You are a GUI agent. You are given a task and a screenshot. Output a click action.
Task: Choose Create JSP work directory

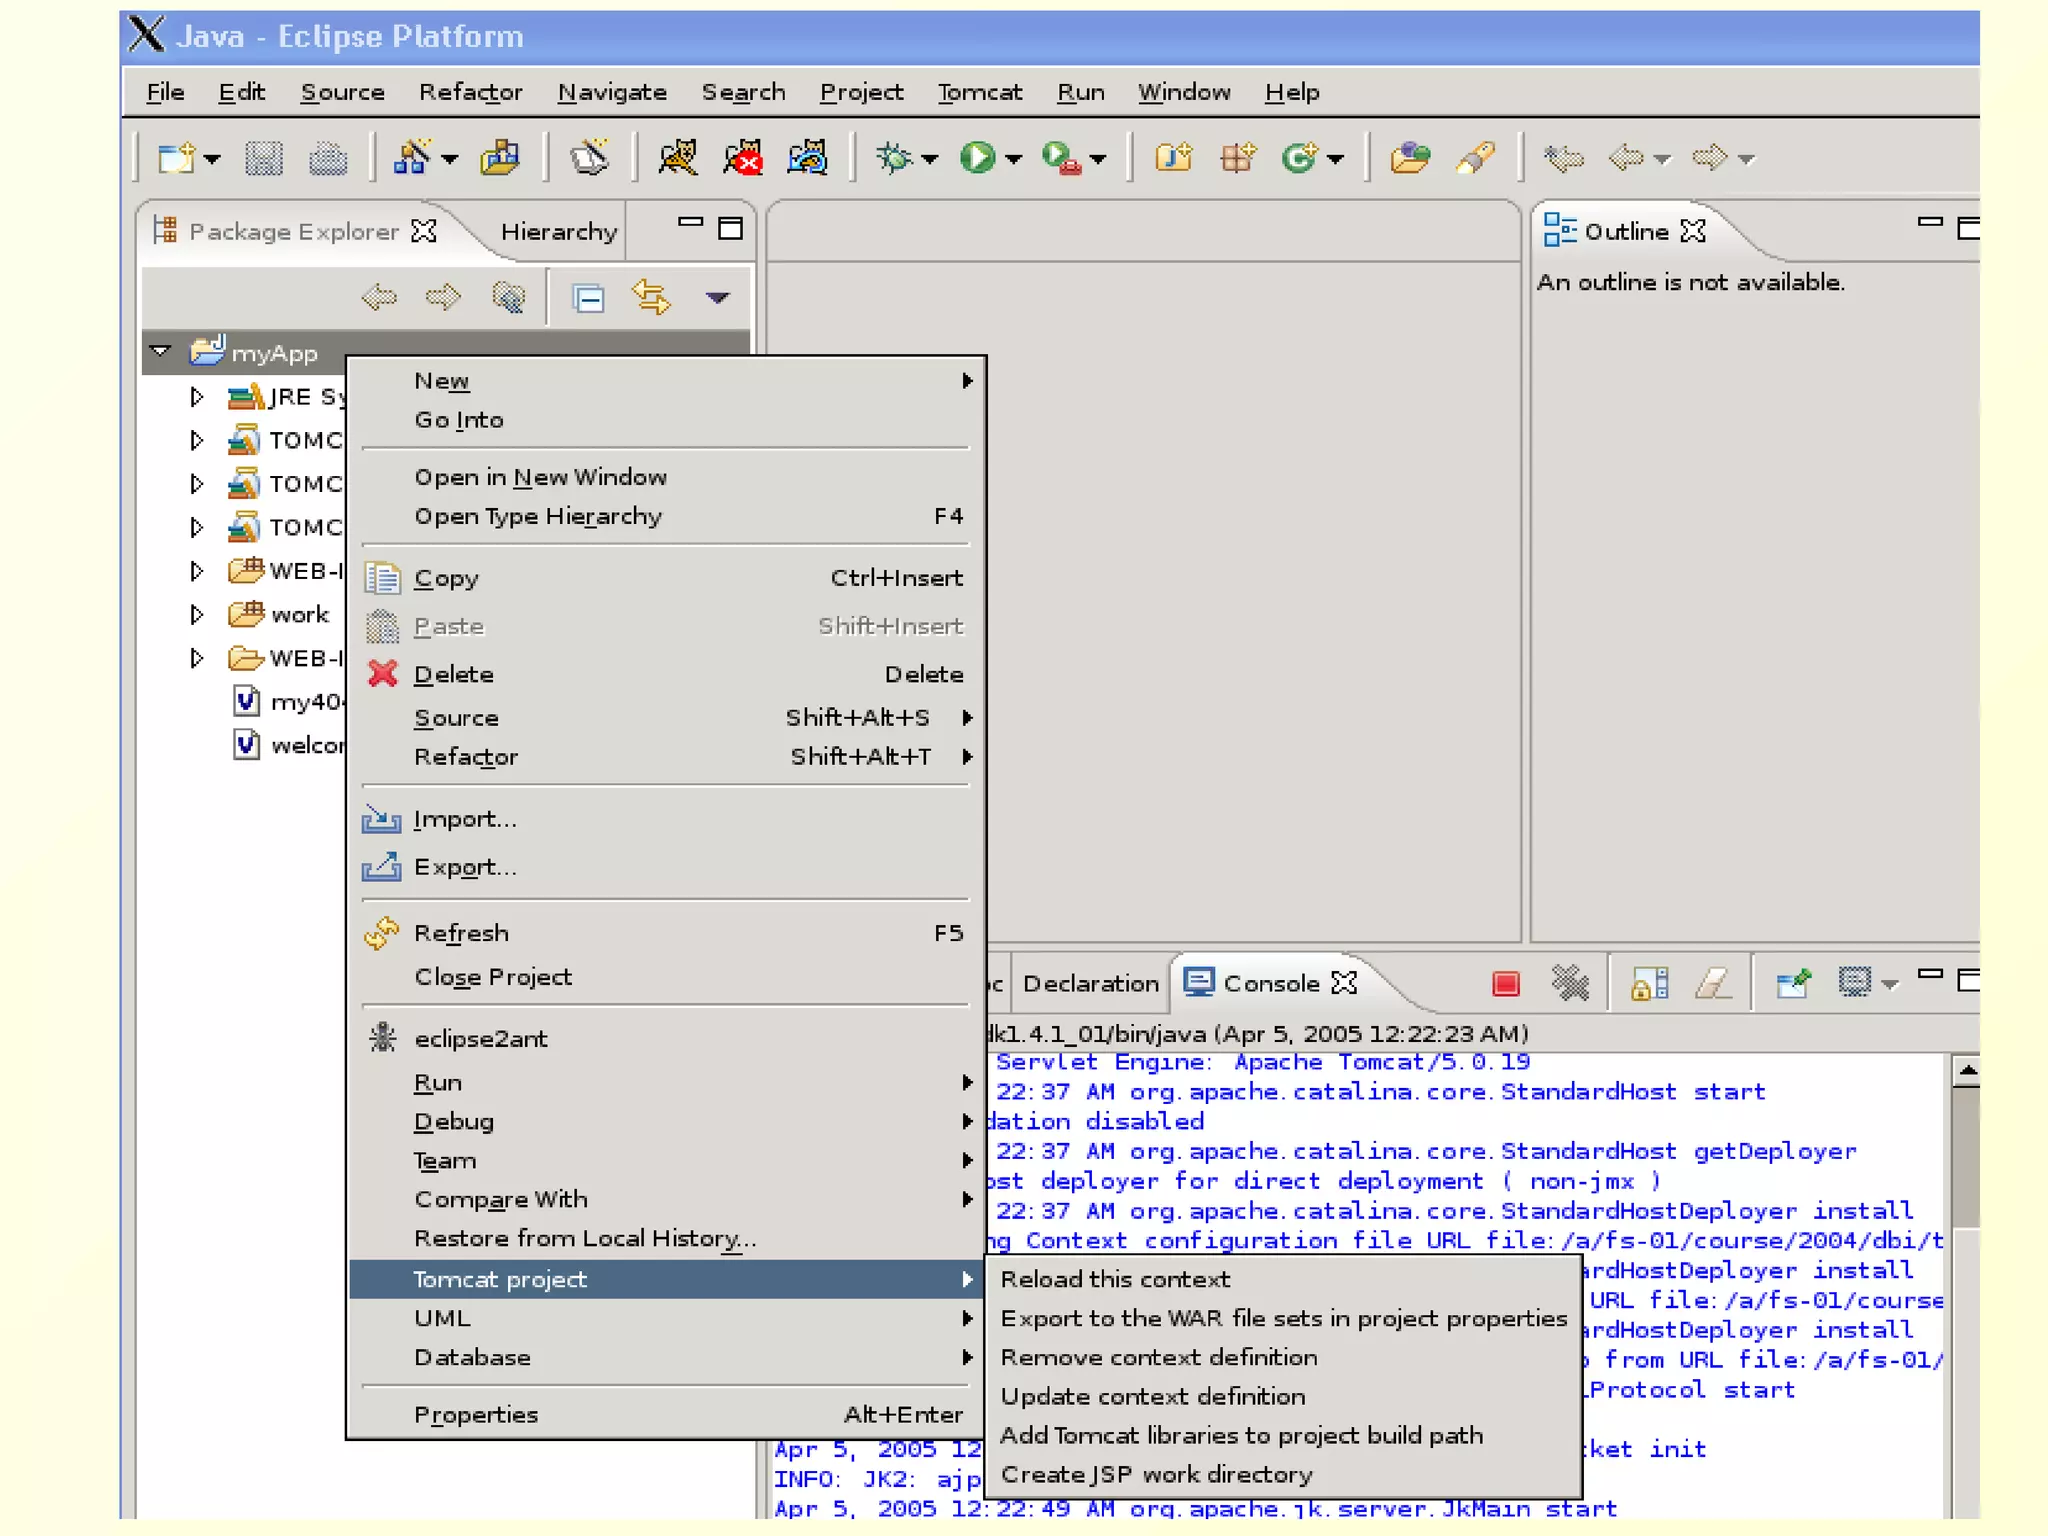click(1282, 1474)
